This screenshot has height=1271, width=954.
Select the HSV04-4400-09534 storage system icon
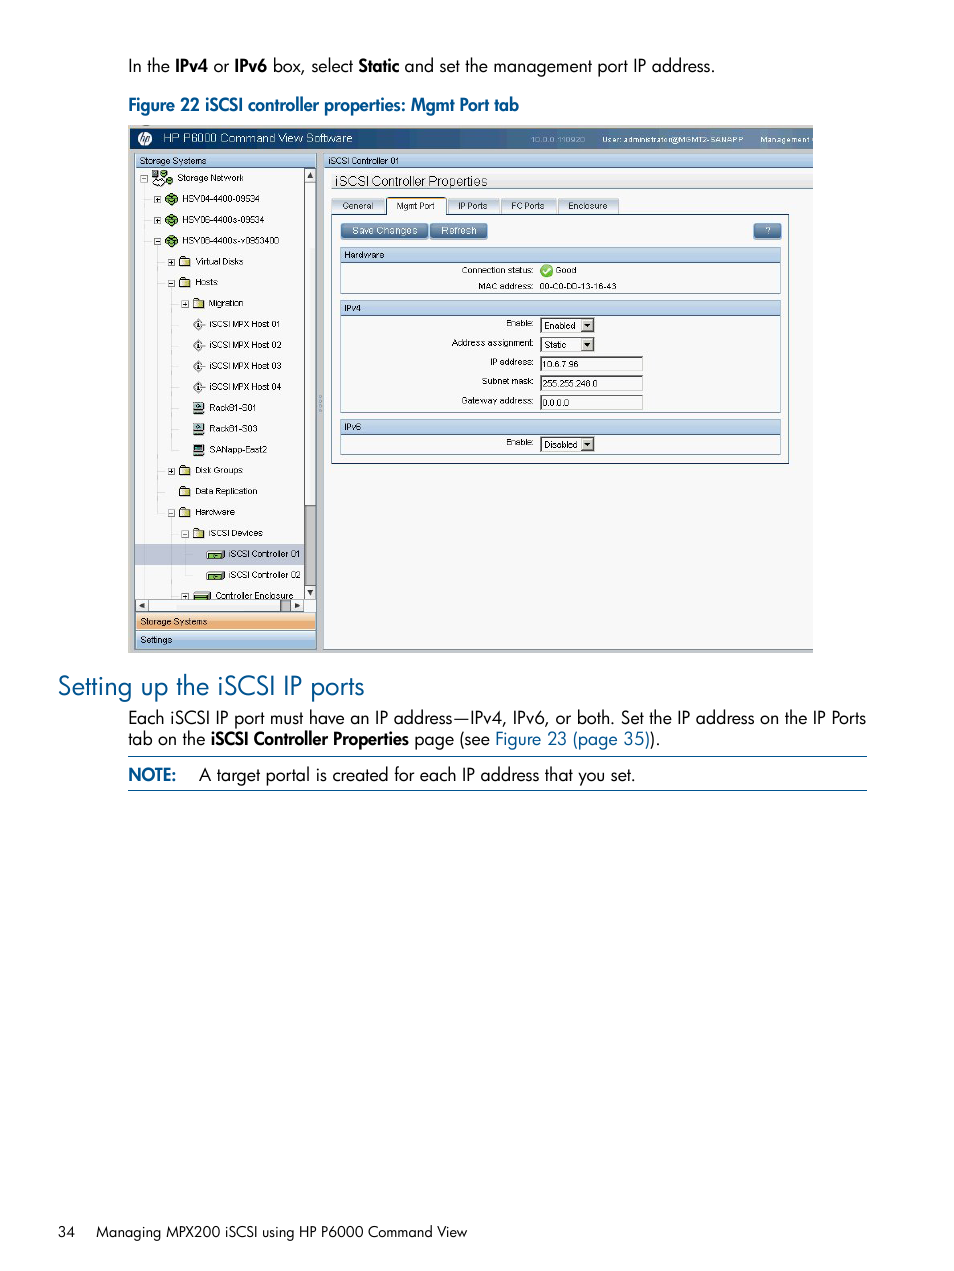pyautogui.click(x=172, y=199)
